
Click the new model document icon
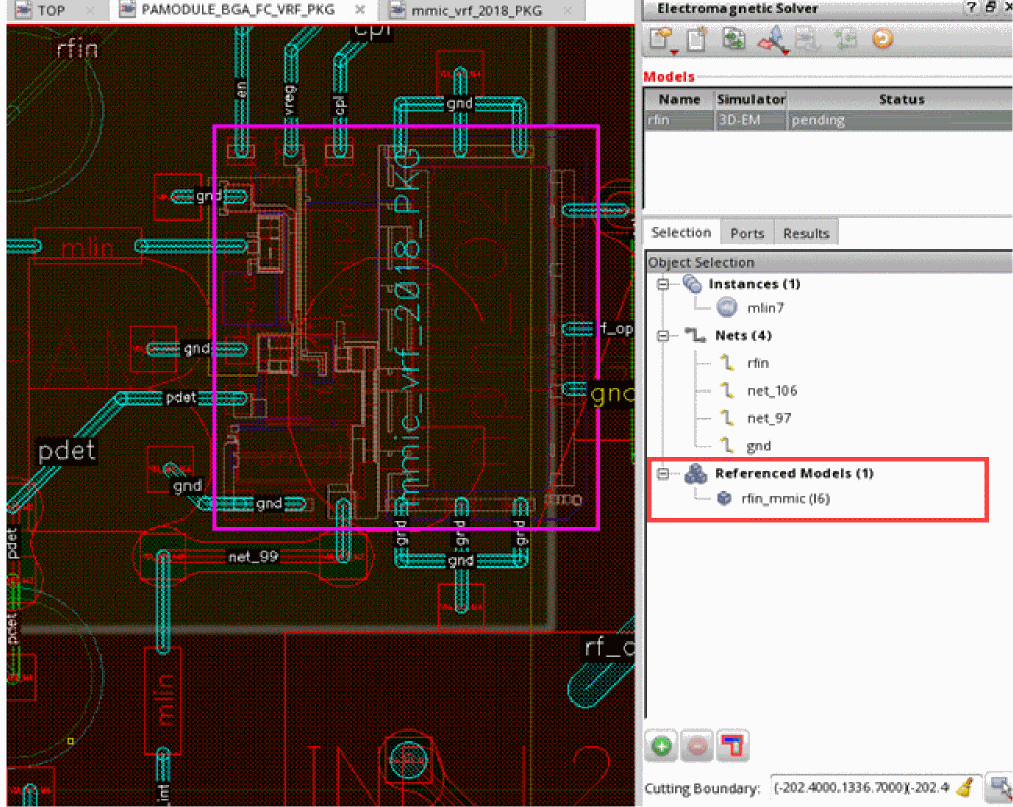point(697,40)
